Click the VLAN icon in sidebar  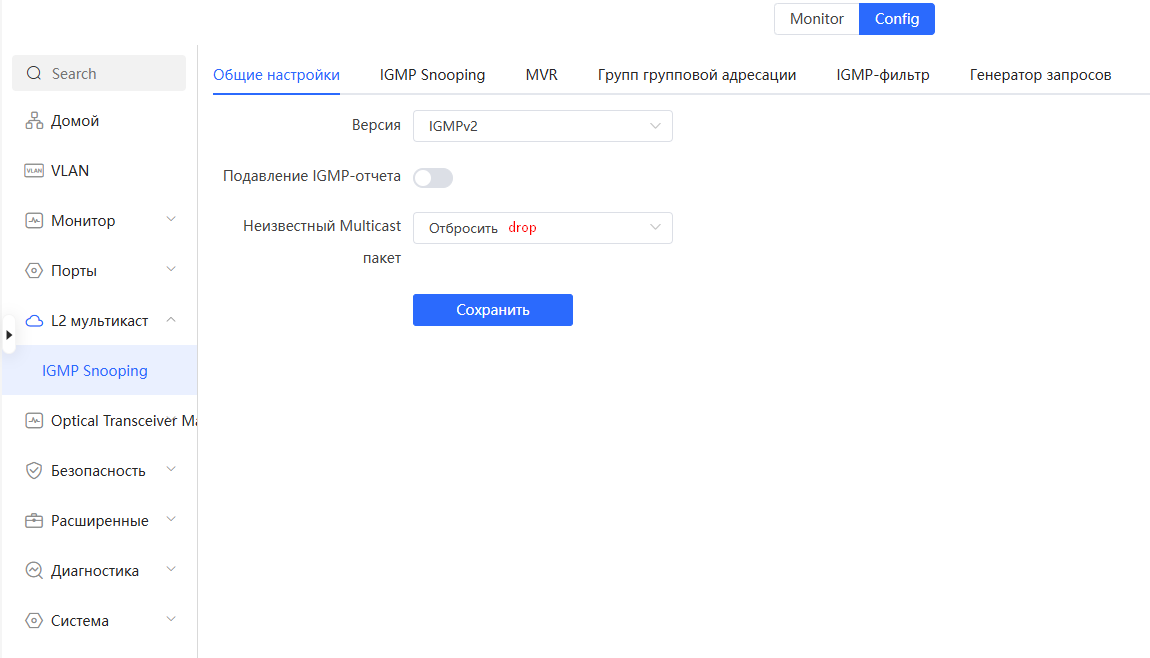pyautogui.click(x=34, y=171)
